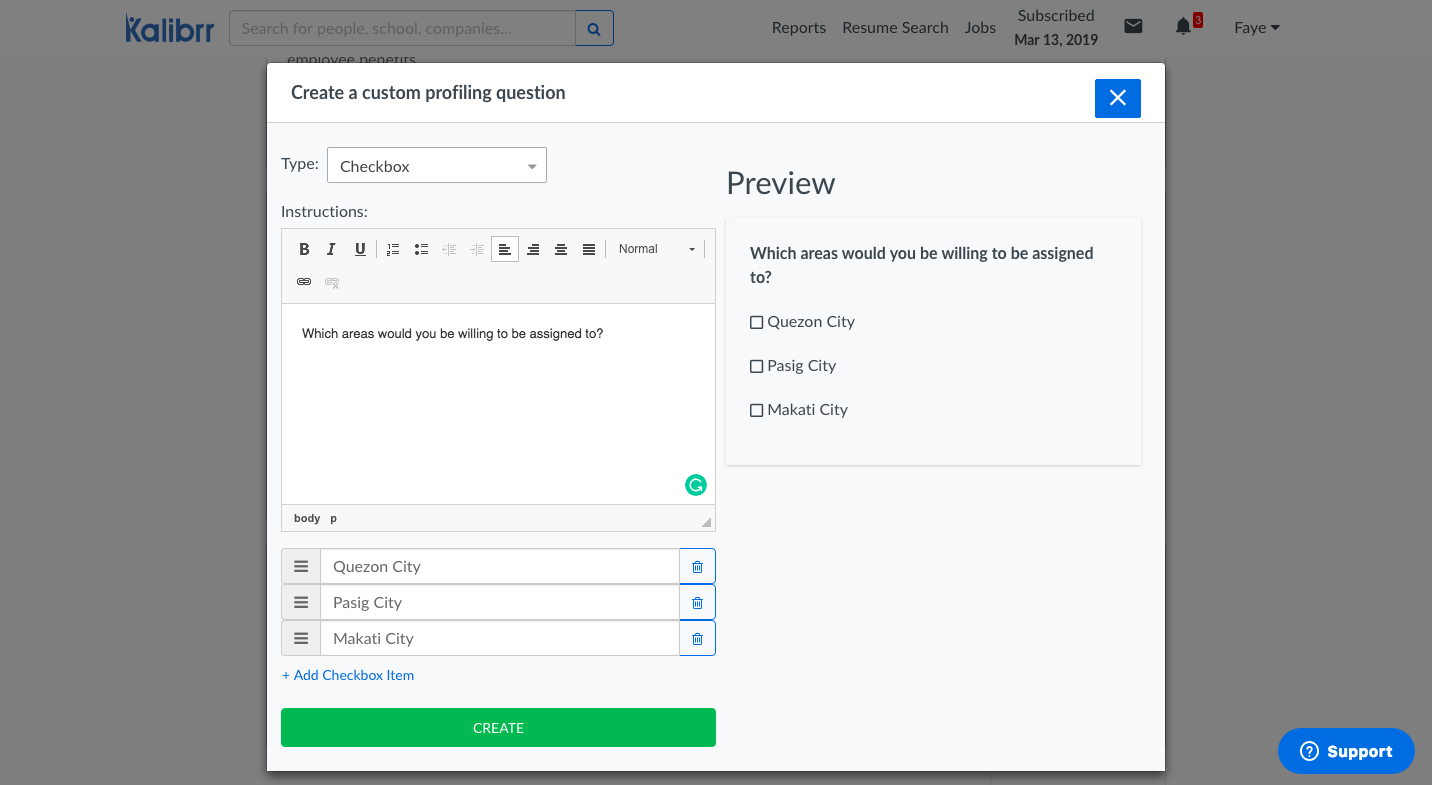Toggle bold formatting in the instructions editor
Screen dimensions: 1432x785
[x=304, y=249]
